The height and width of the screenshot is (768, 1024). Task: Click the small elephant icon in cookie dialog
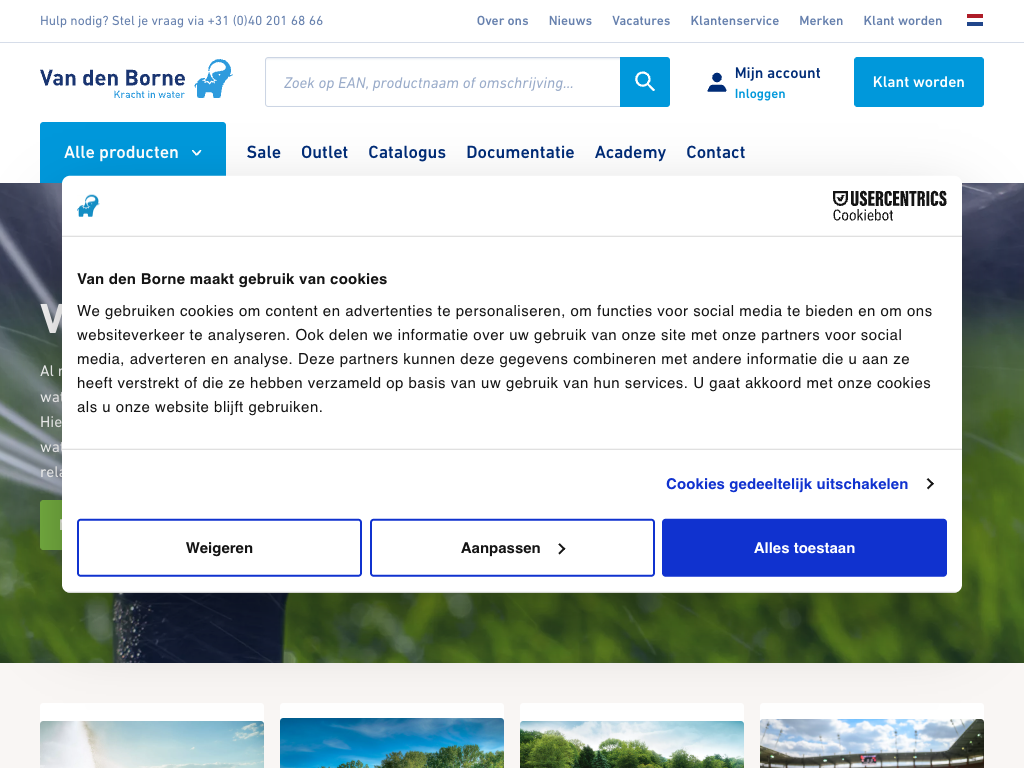88,206
